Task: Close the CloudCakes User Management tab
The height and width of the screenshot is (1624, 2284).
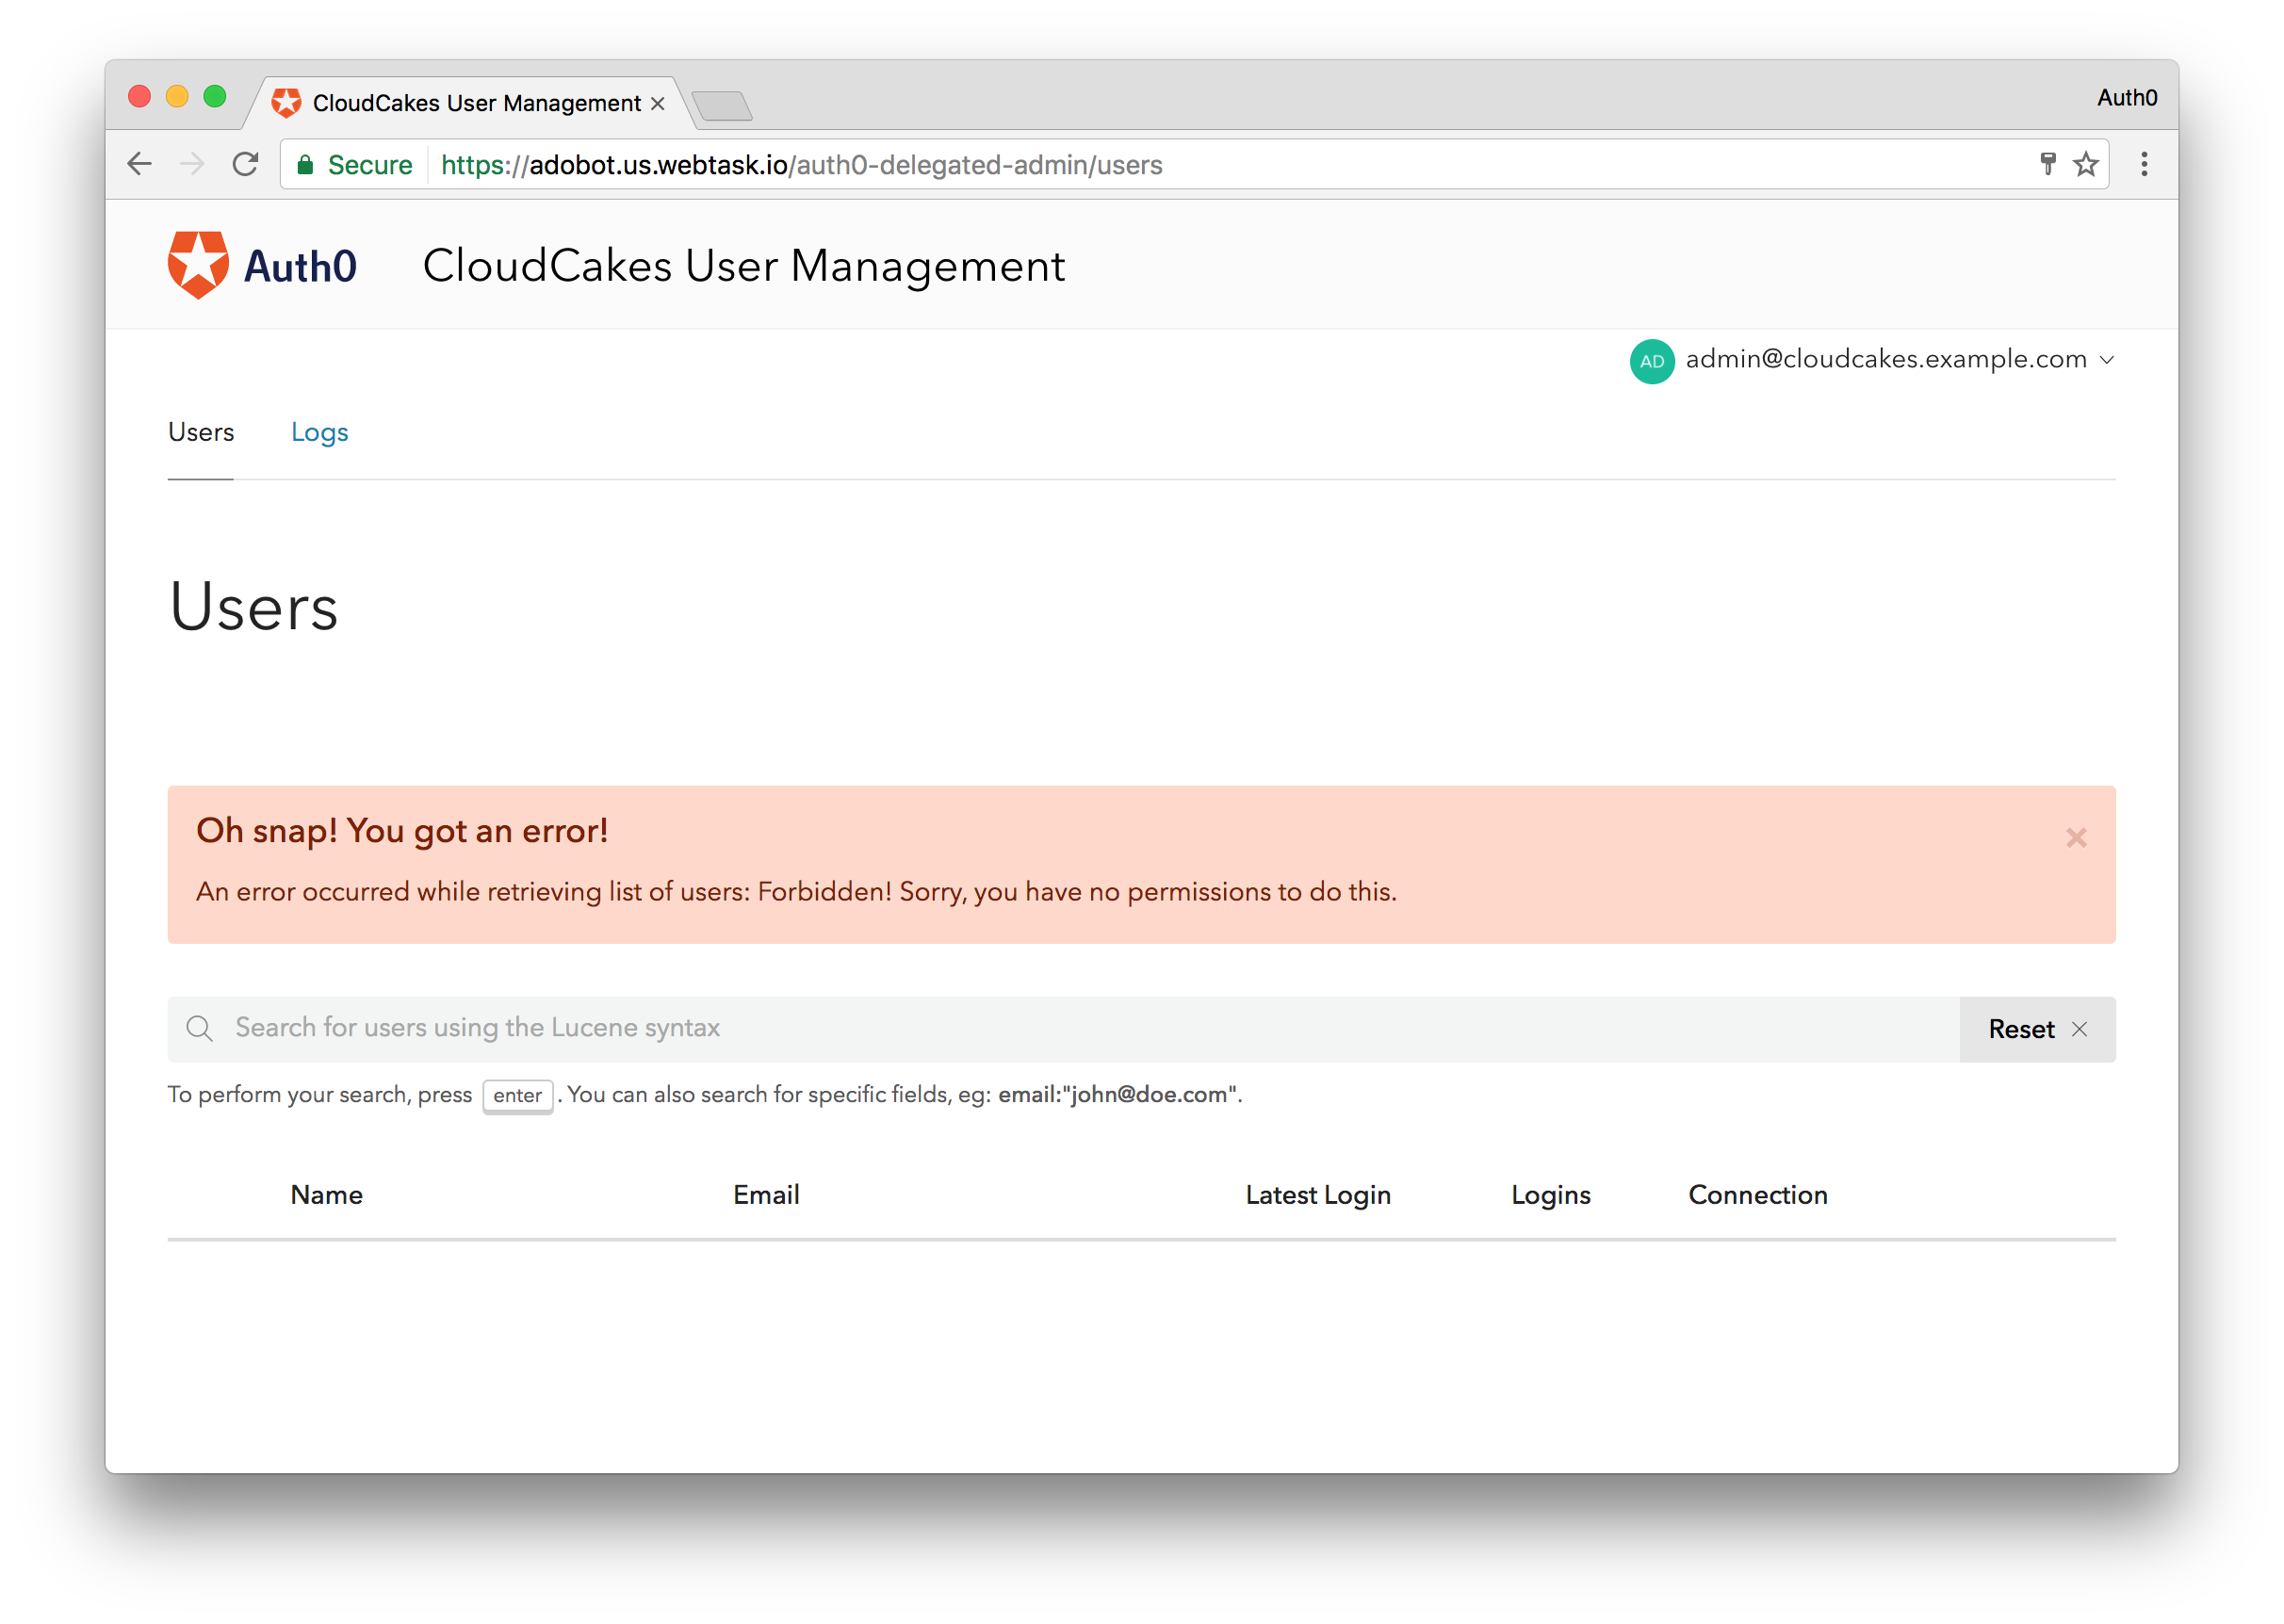Action: point(657,104)
